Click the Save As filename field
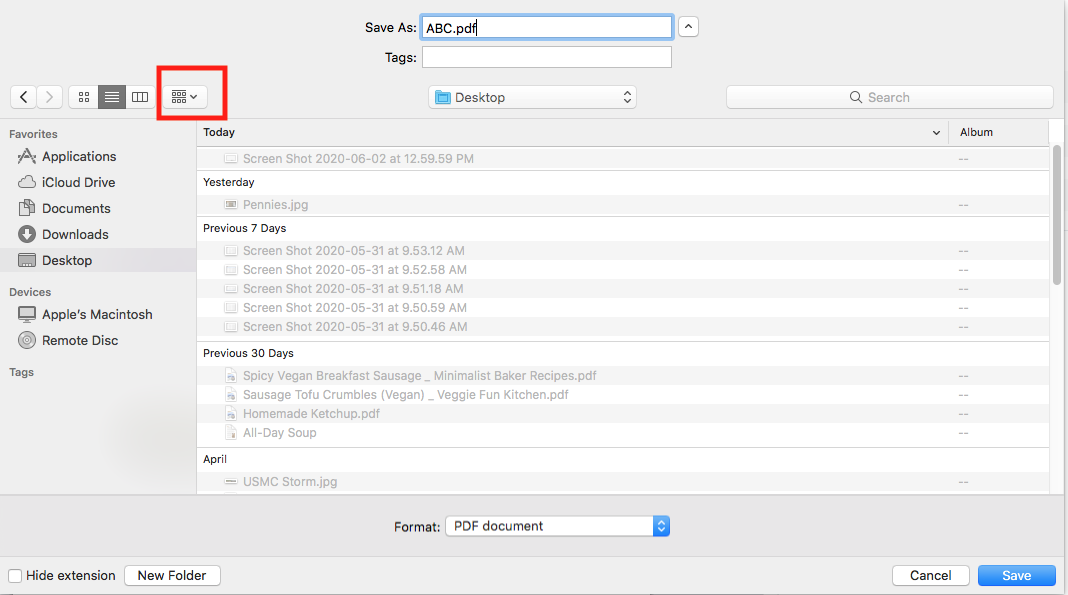The width and height of the screenshot is (1068, 595). click(x=546, y=27)
